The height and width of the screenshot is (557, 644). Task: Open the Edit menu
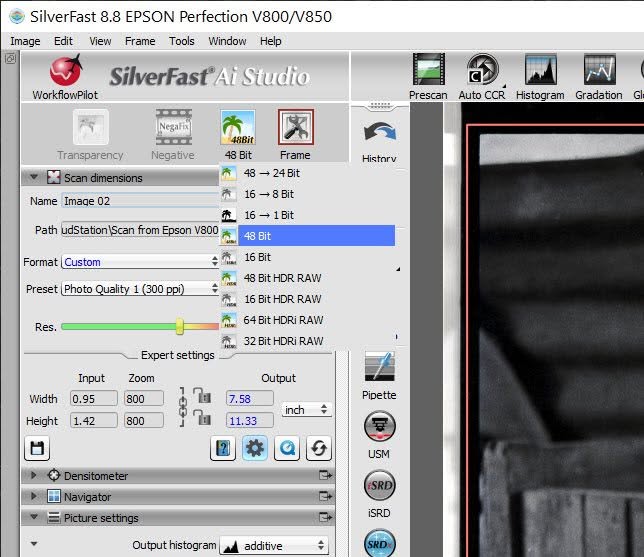click(63, 41)
